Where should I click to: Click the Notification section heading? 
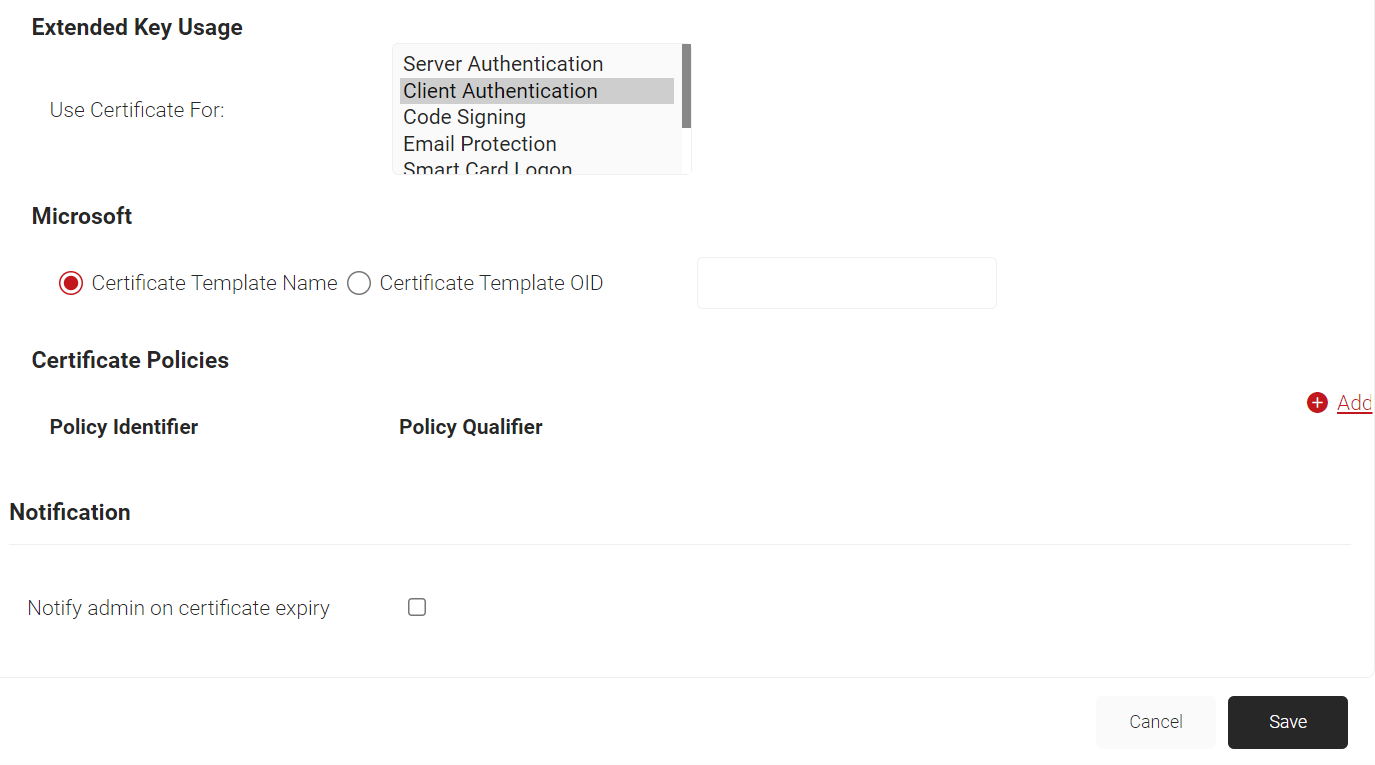pyautogui.click(x=70, y=512)
